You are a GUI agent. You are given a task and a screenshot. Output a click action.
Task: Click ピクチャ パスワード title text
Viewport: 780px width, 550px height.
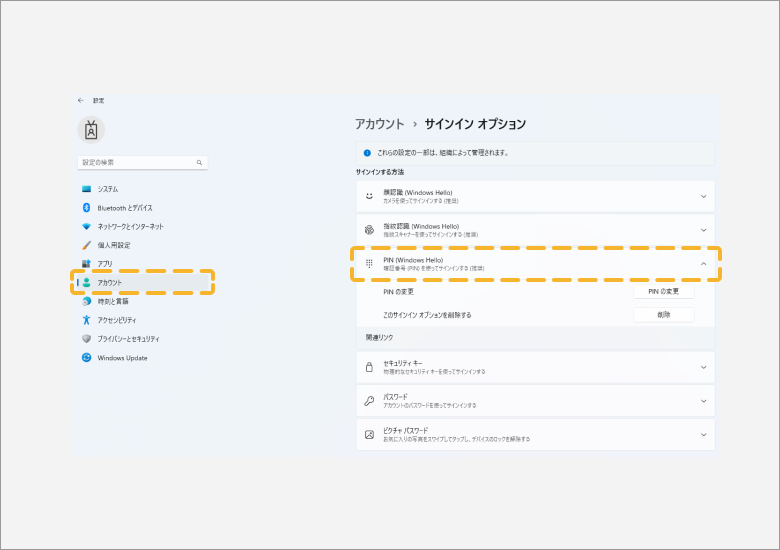pyautogui.click(x=405, y=431)
